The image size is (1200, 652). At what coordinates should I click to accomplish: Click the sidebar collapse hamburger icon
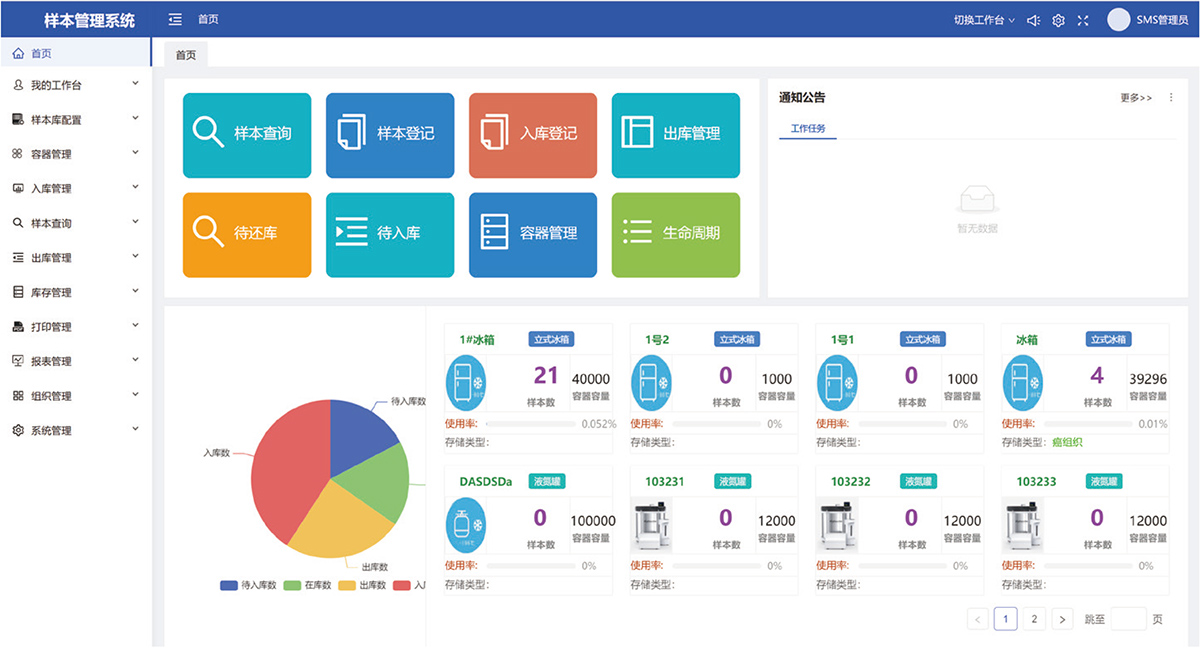(x=175, y=19)
